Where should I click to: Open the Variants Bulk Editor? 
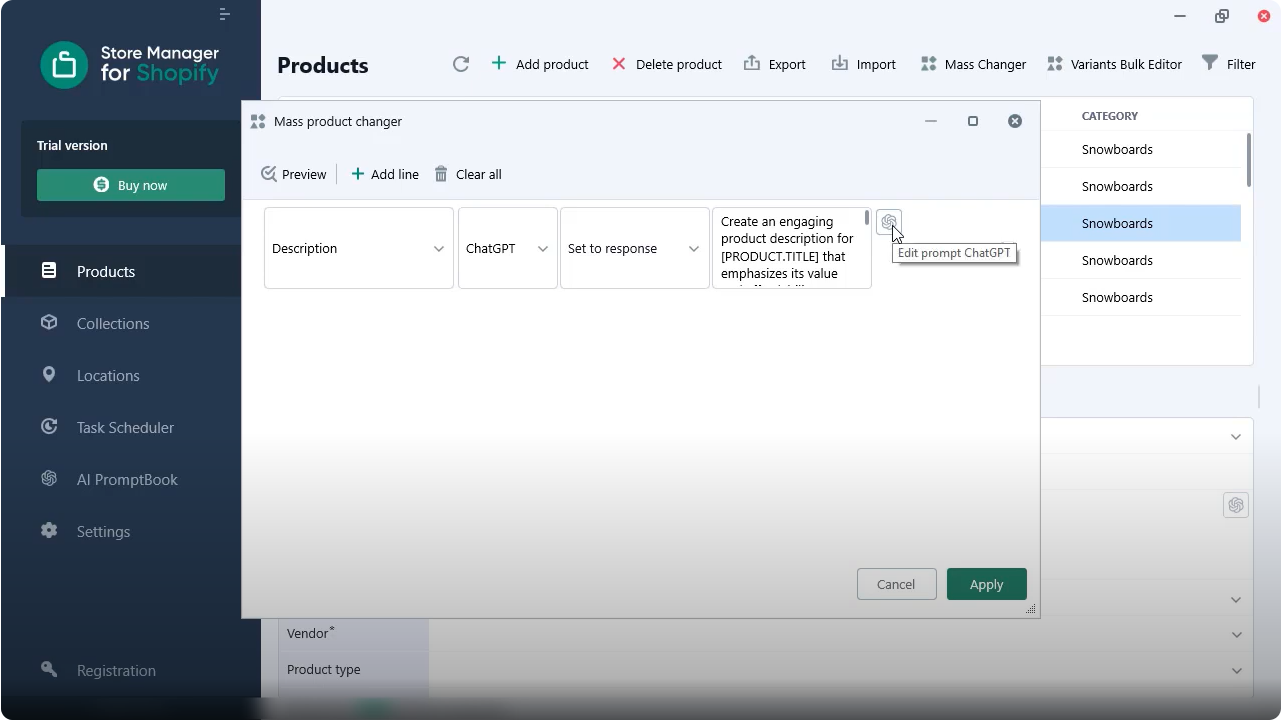[x=1114, y=64]
